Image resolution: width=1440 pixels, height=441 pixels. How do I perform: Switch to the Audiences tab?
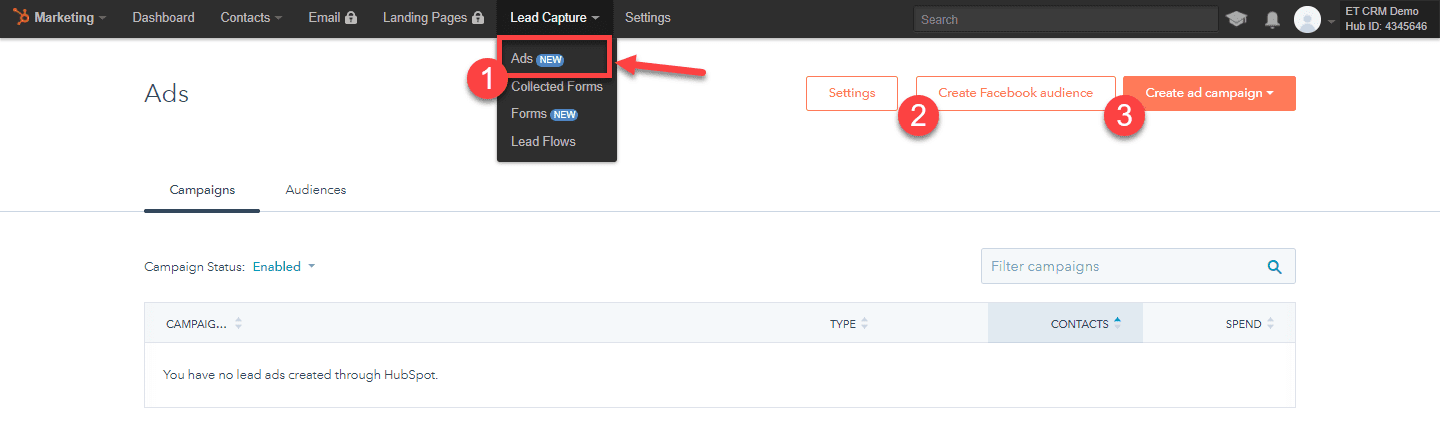(x=316, y=190)
